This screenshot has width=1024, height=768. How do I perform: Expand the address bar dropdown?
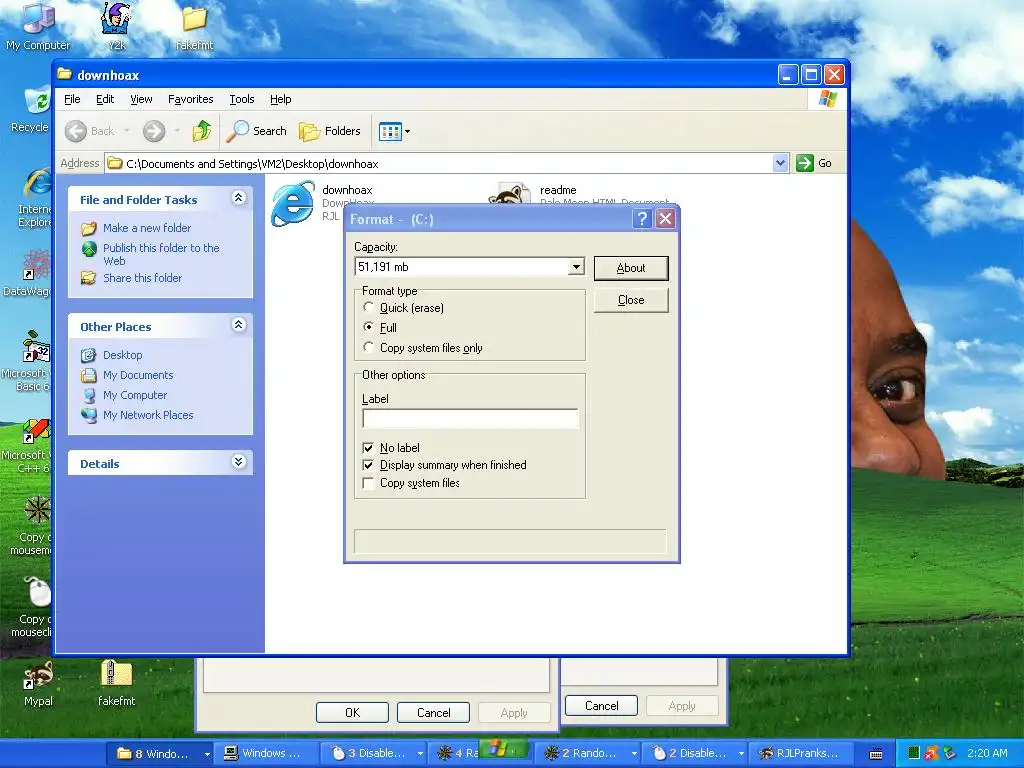pos(780,163)
